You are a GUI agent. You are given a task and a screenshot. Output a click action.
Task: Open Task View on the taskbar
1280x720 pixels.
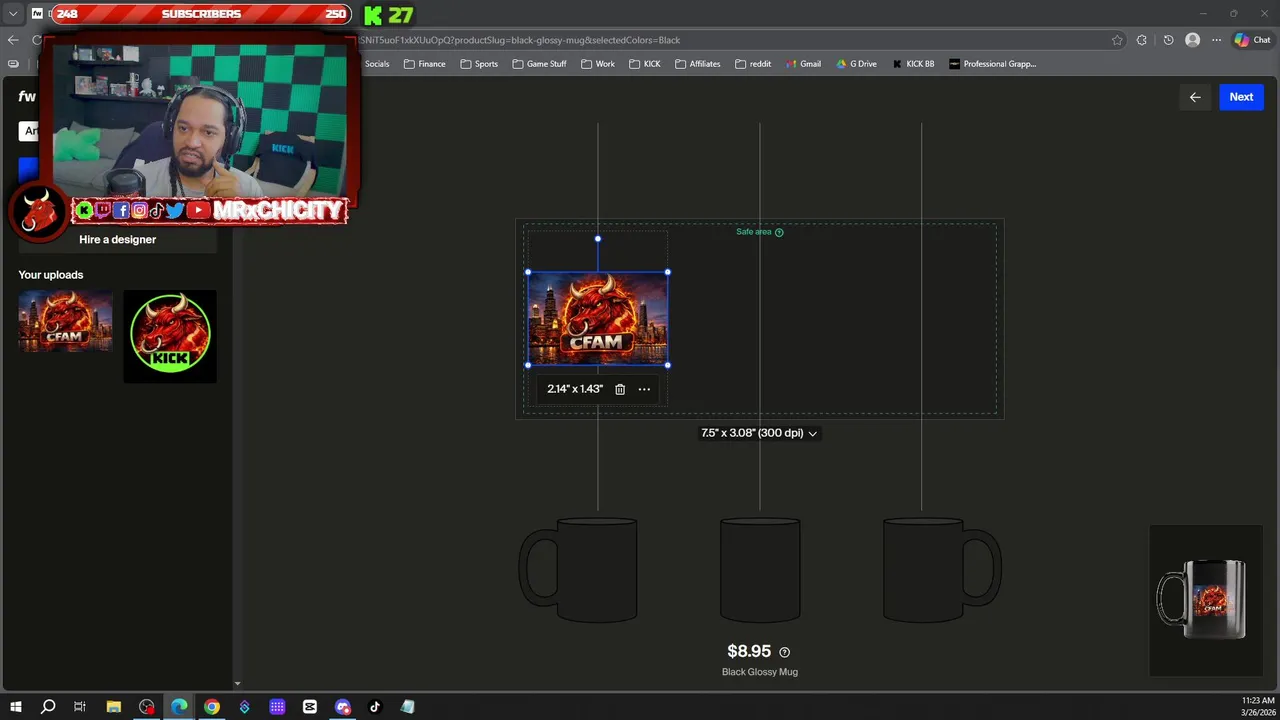pos(80,707)
